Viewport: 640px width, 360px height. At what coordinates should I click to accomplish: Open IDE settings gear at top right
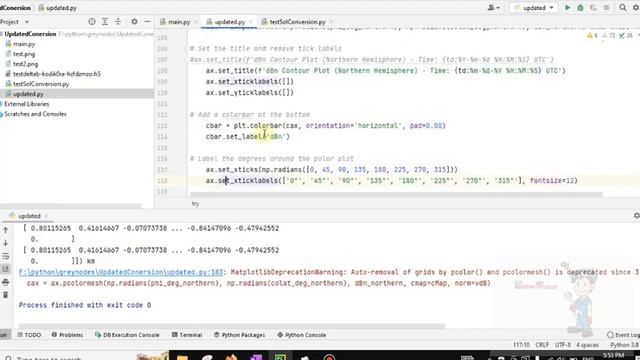[636, 8]
